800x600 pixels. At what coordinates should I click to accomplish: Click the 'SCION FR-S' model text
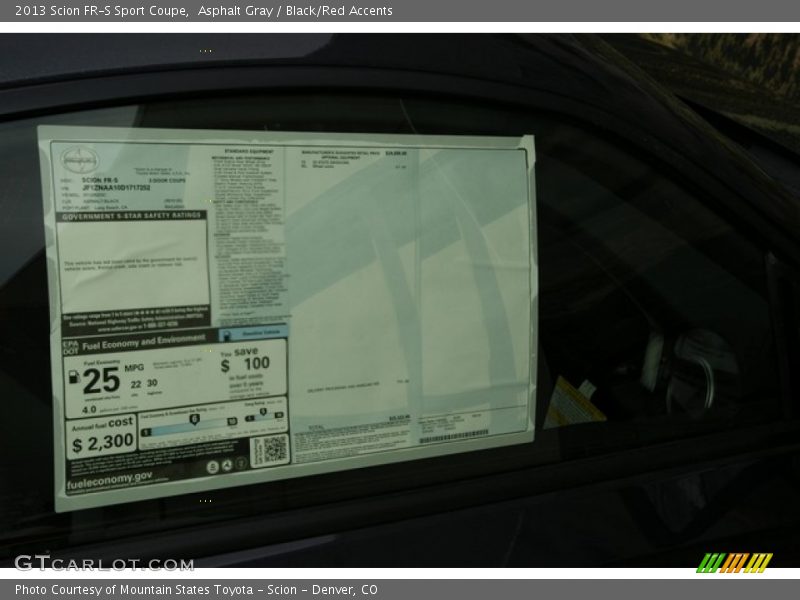click(99, 180)
